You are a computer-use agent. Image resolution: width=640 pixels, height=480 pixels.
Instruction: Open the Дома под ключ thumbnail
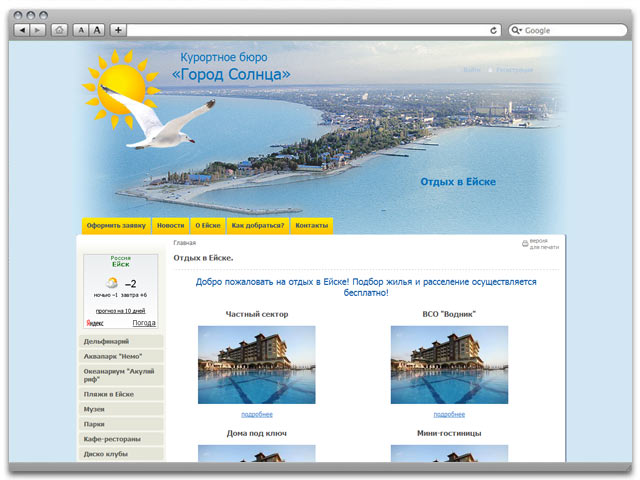(257, 453)
